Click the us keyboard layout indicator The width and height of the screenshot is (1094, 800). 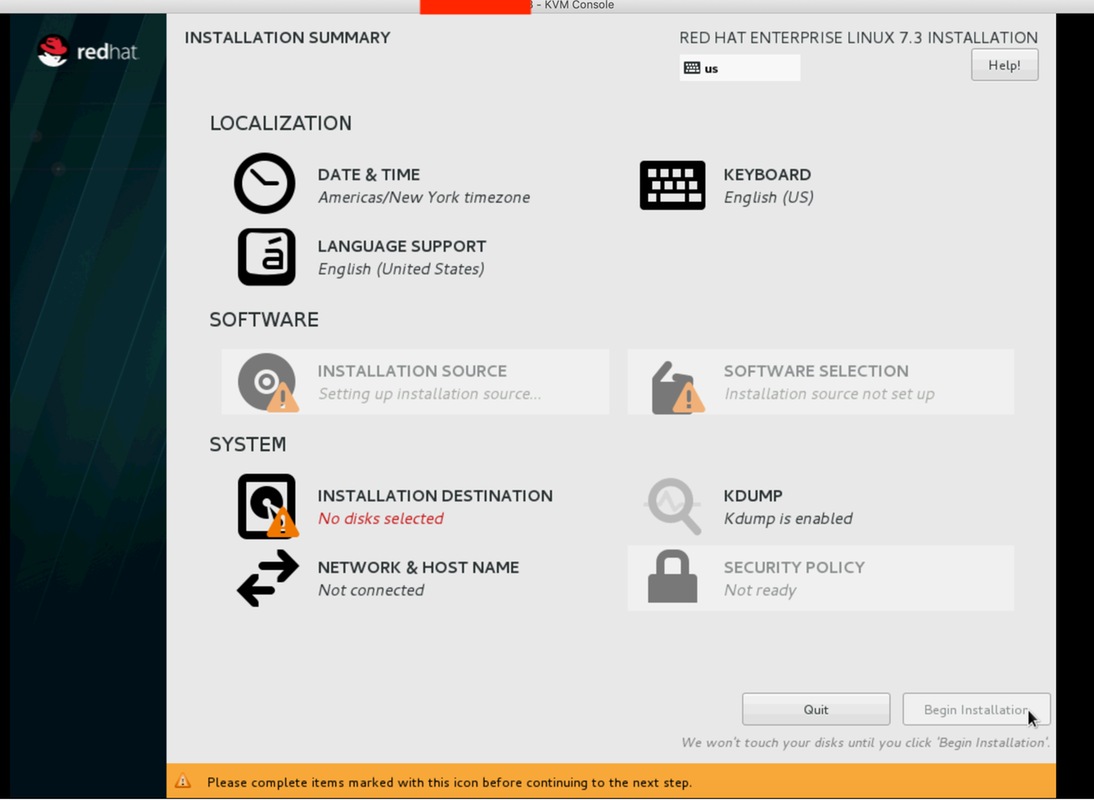740,68
